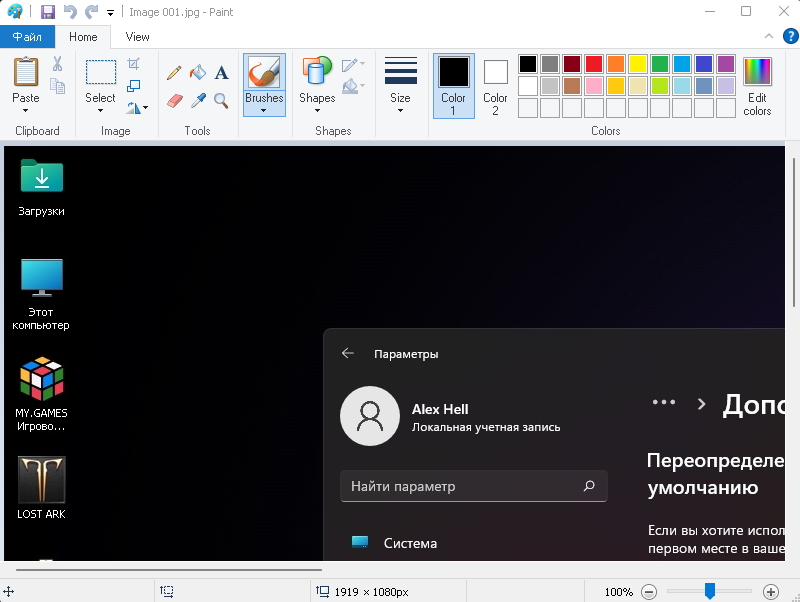Set Color 1 as active color

(x=453, y=85)
